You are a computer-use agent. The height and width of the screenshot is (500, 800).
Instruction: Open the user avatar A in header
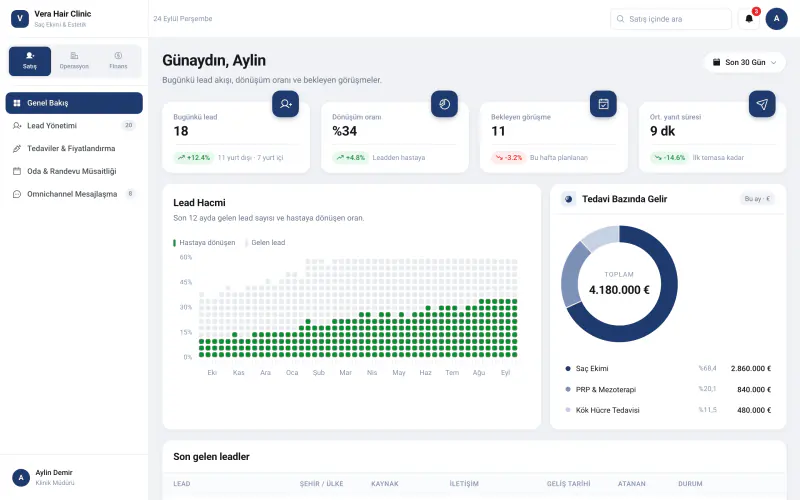point(777,19)
